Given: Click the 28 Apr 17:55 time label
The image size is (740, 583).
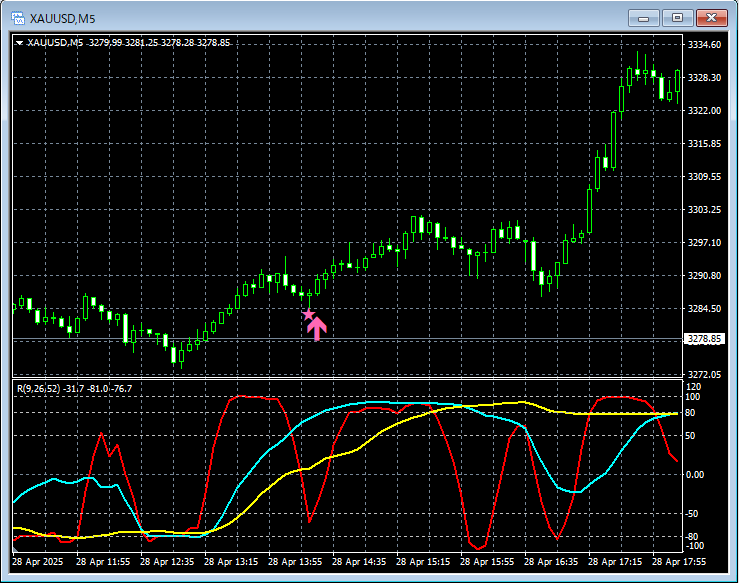Looking at the screenshot, I should pyautogui.click(x=680, y=563).
